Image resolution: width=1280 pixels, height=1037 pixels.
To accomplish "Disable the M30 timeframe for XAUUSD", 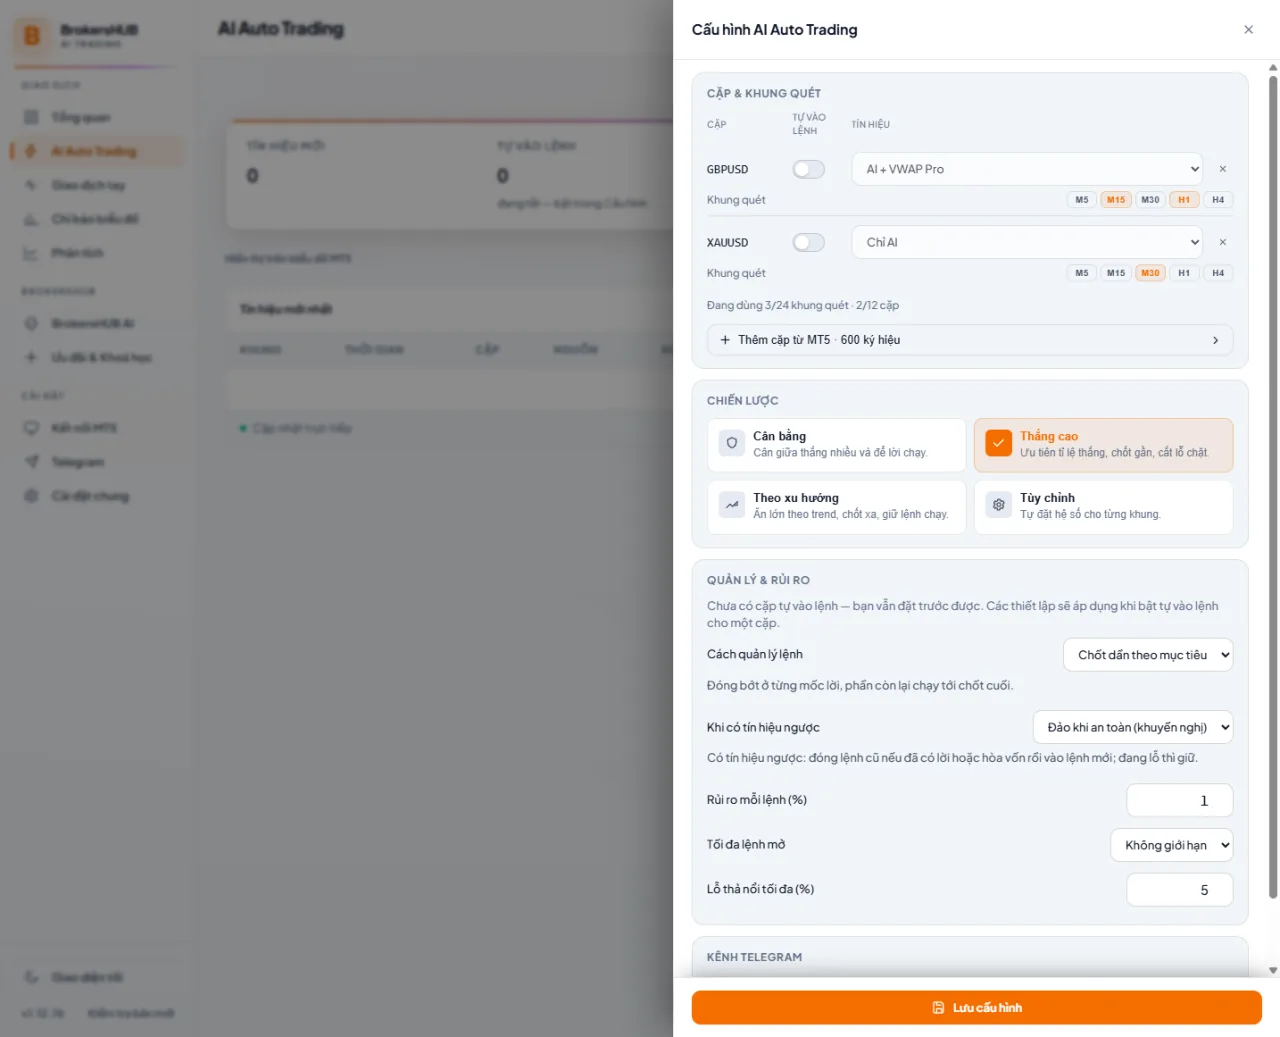I will tap(1150, 273).
